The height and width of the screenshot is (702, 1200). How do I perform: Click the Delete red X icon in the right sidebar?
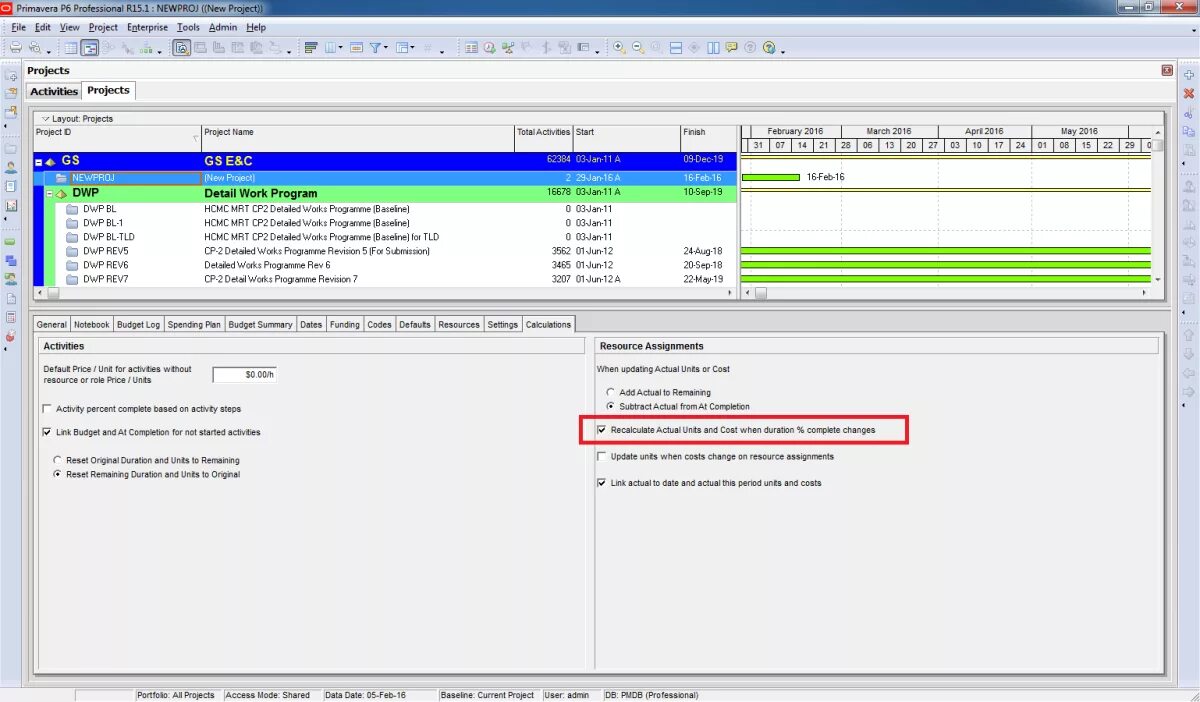(x=1189, y=93)
